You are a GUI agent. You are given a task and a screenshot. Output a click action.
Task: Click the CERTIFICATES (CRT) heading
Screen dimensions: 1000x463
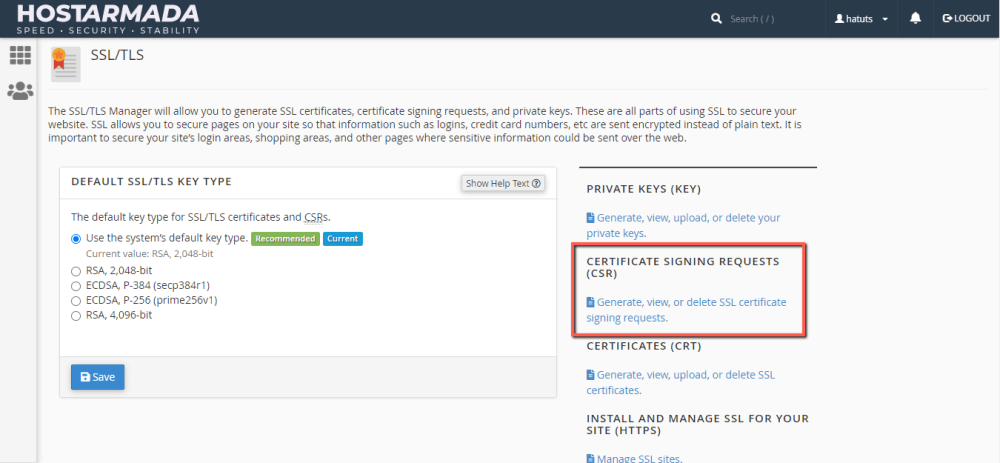click(643, 346)
